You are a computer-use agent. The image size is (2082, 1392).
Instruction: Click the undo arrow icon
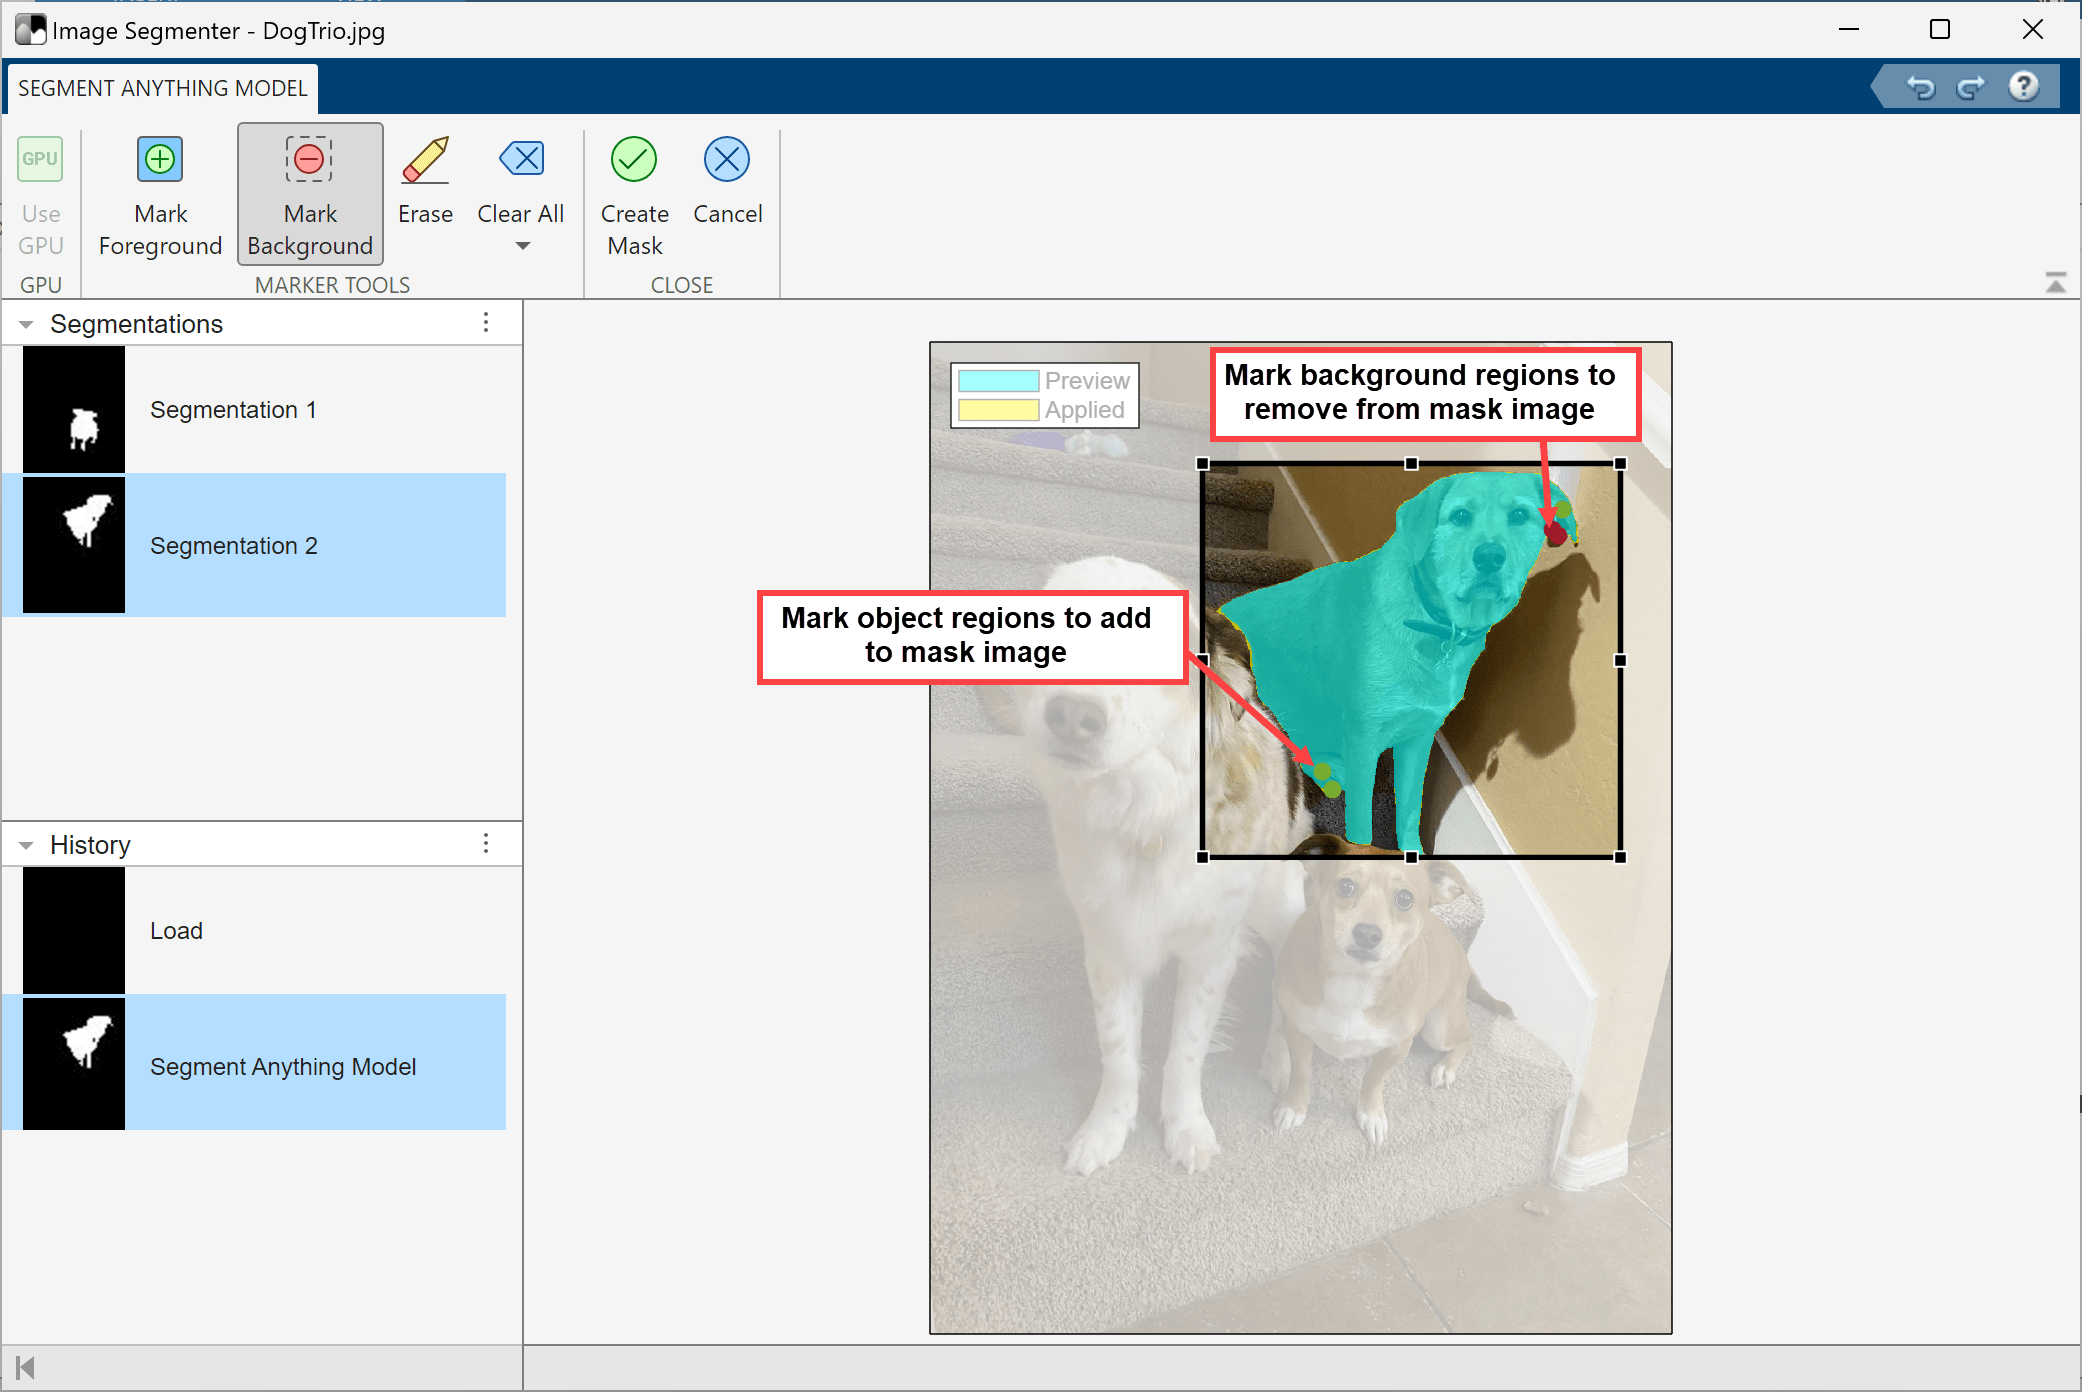[x=1920, y=88]
